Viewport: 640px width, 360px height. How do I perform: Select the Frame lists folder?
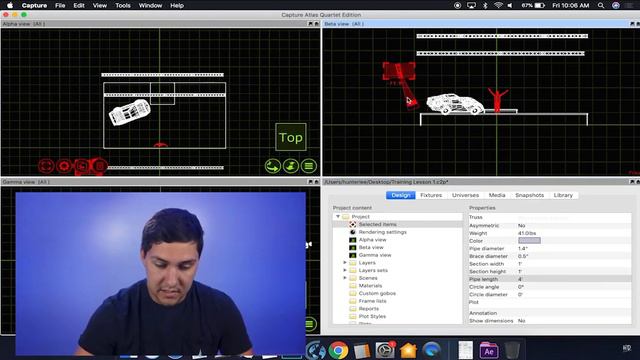[372, 301]
